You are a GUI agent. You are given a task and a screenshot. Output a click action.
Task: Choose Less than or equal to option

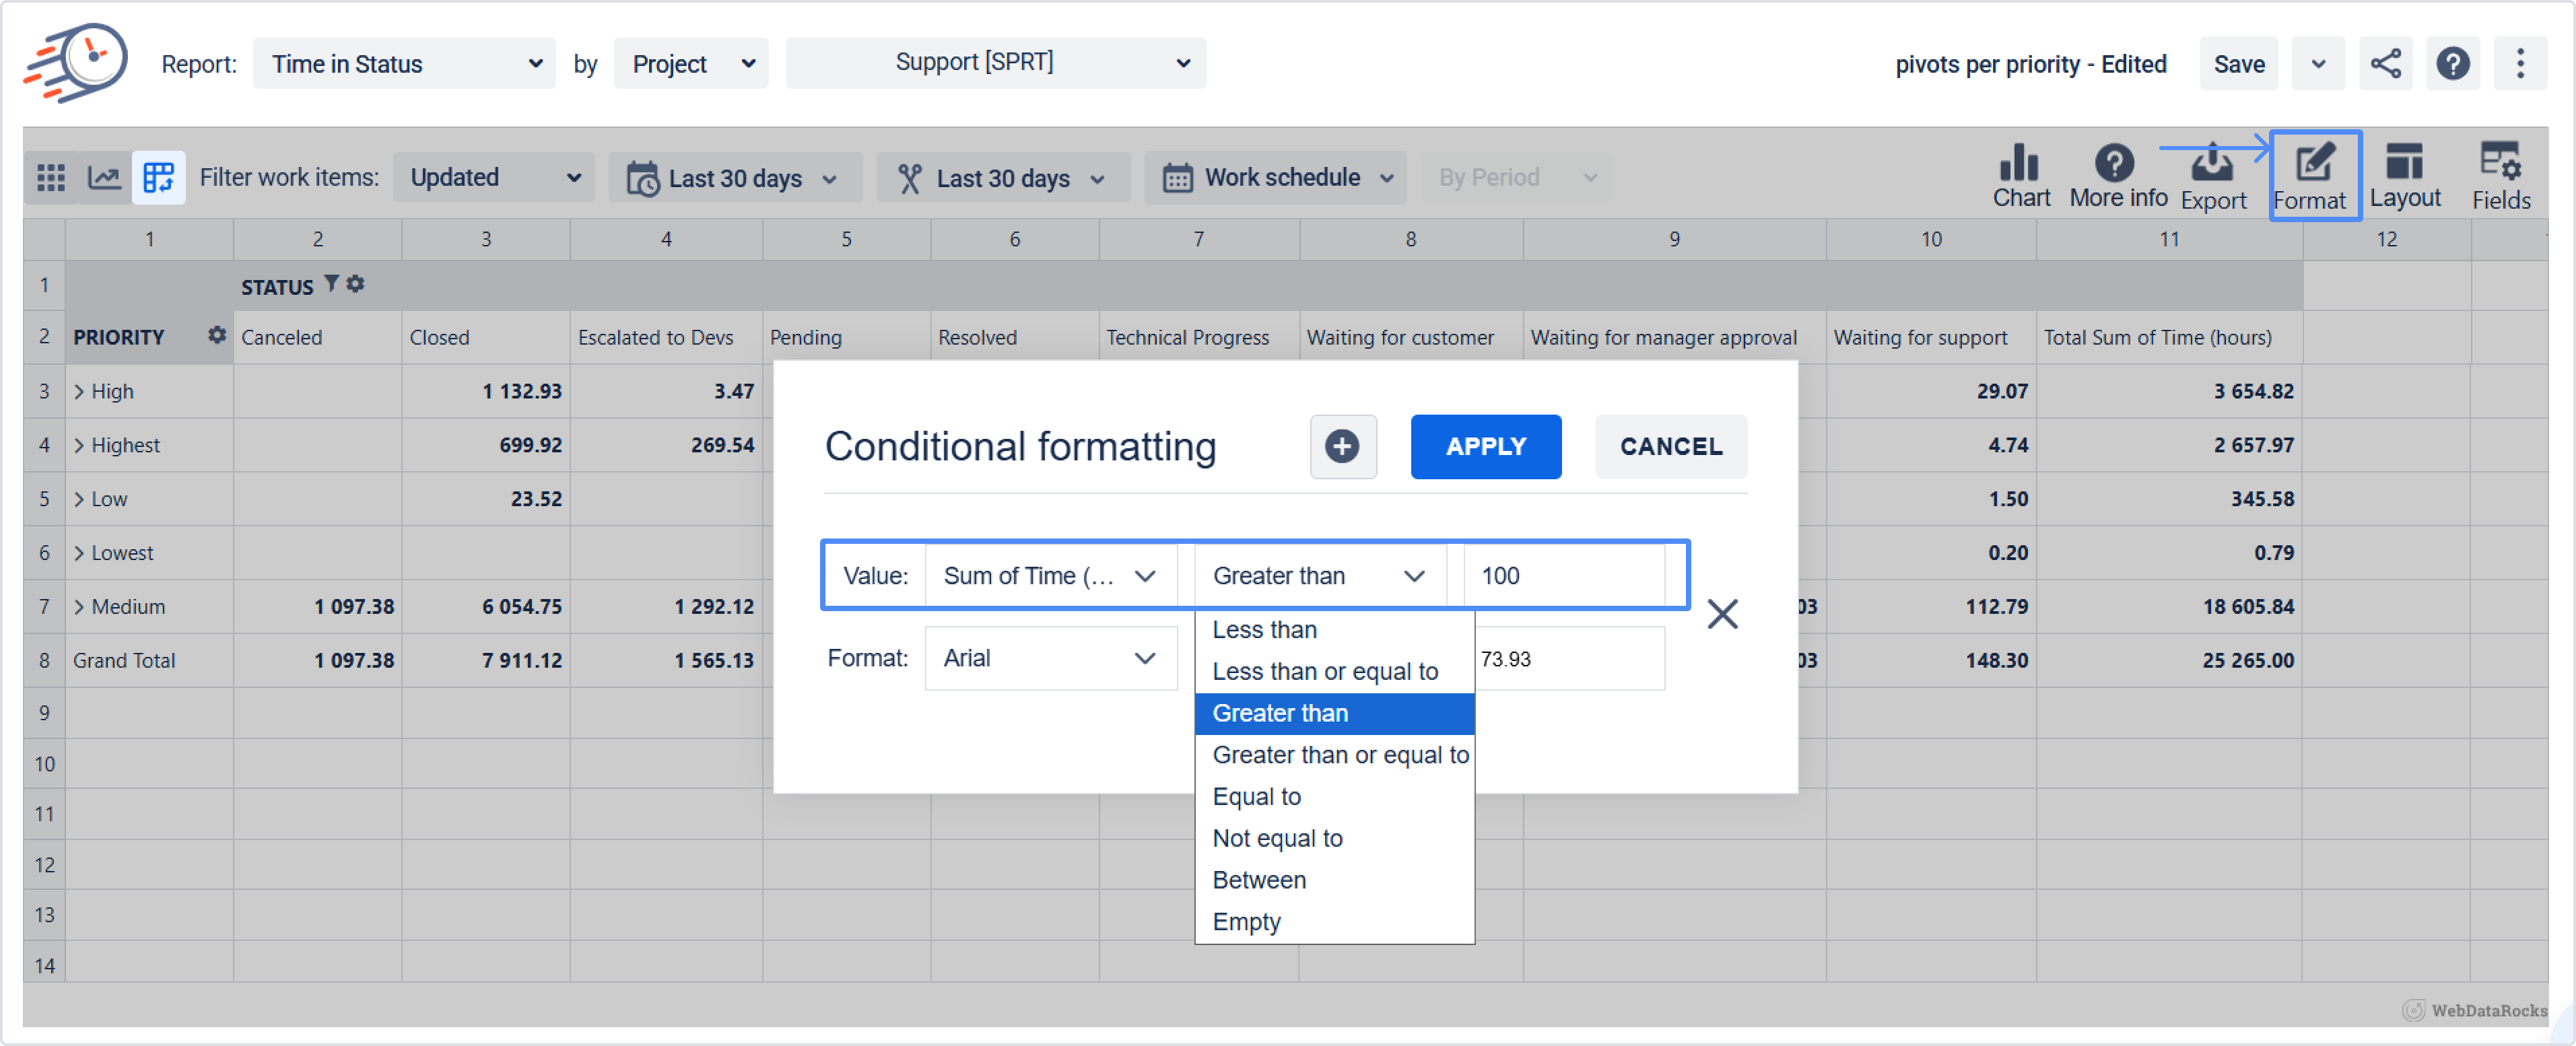[1324, 671]
